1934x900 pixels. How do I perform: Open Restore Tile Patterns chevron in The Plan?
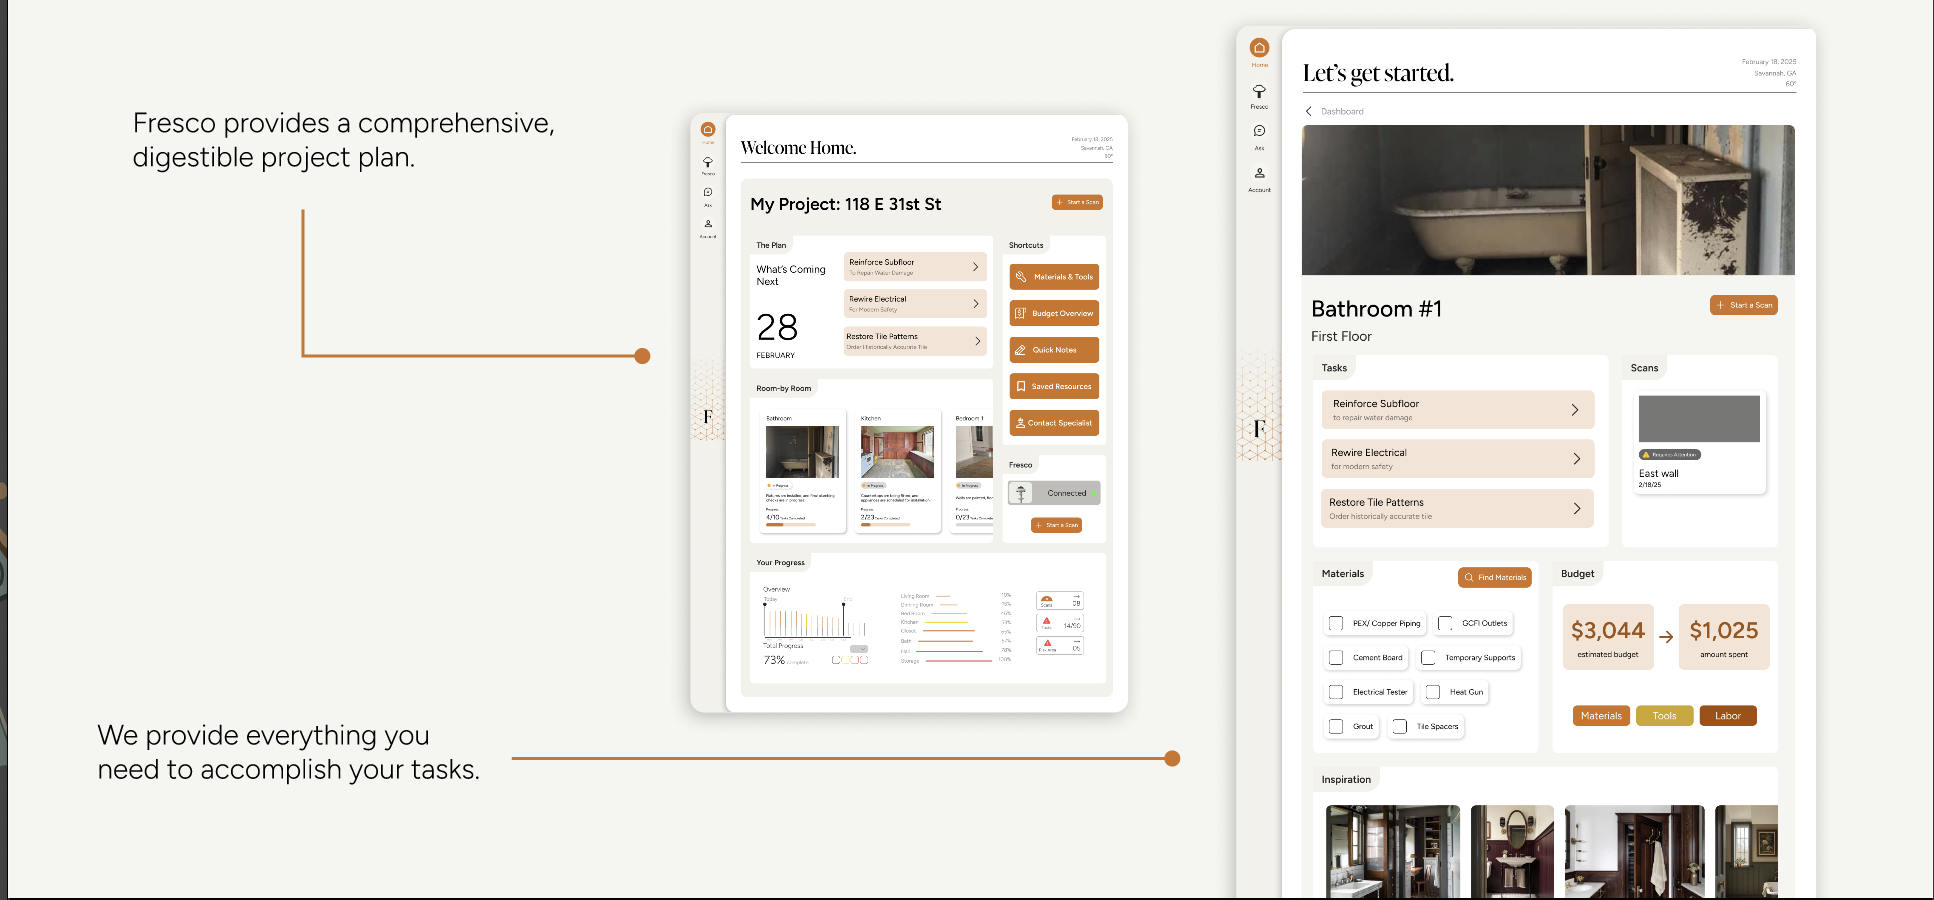coord(977,341)
